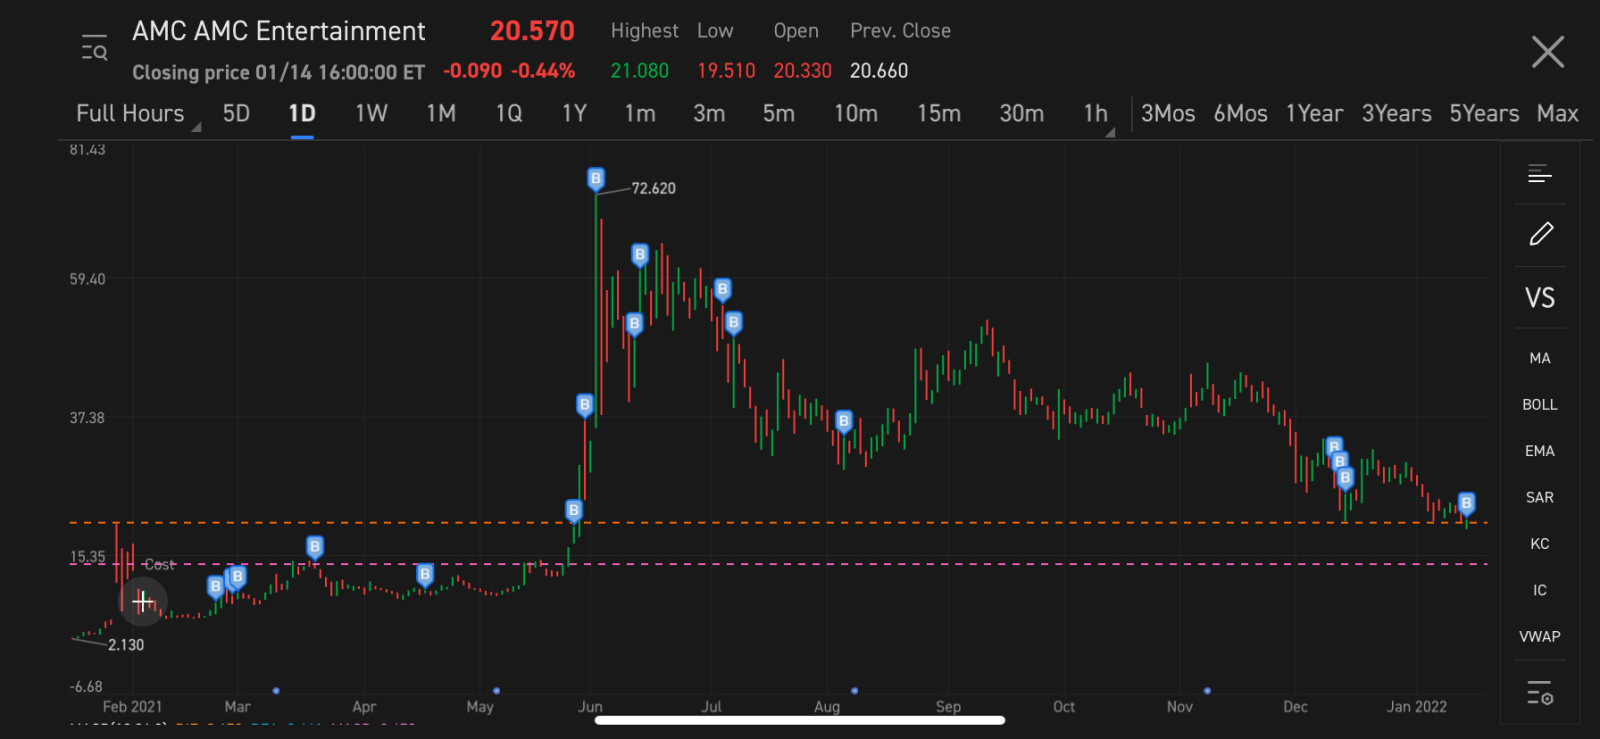1600x739 pixels.
Task: Set range to 5Years
Action: pyautogui.click(x=1484, y=113)
